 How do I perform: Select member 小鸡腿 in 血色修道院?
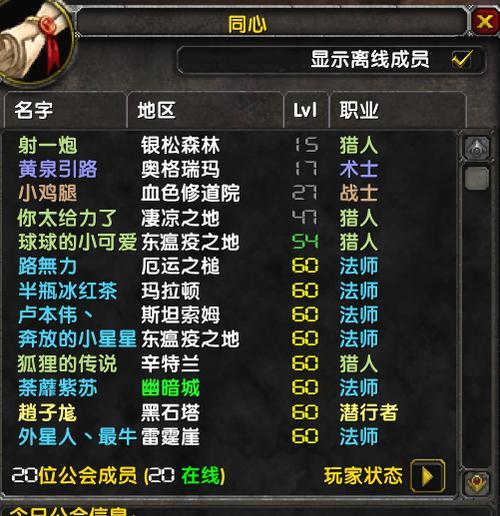pos(230,194)
